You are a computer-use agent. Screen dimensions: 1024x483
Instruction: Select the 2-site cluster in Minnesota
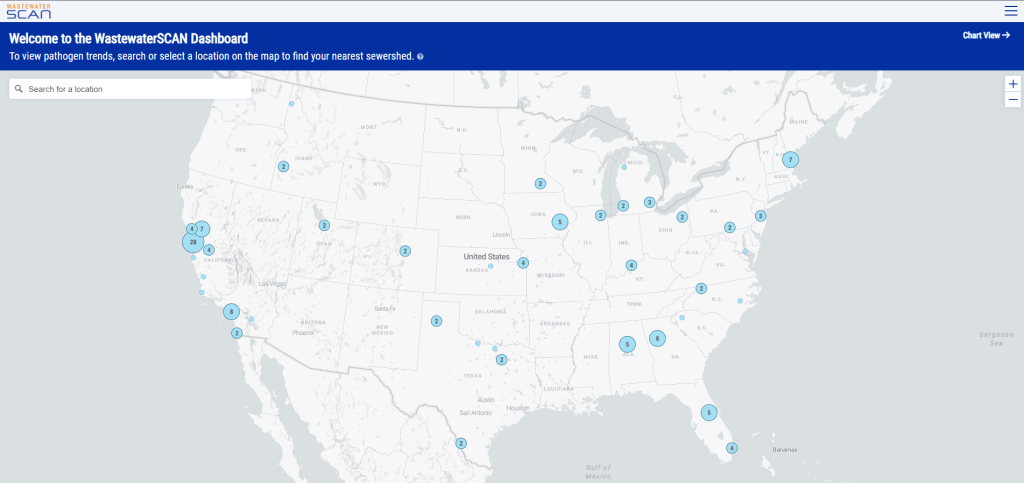[540, 183]
